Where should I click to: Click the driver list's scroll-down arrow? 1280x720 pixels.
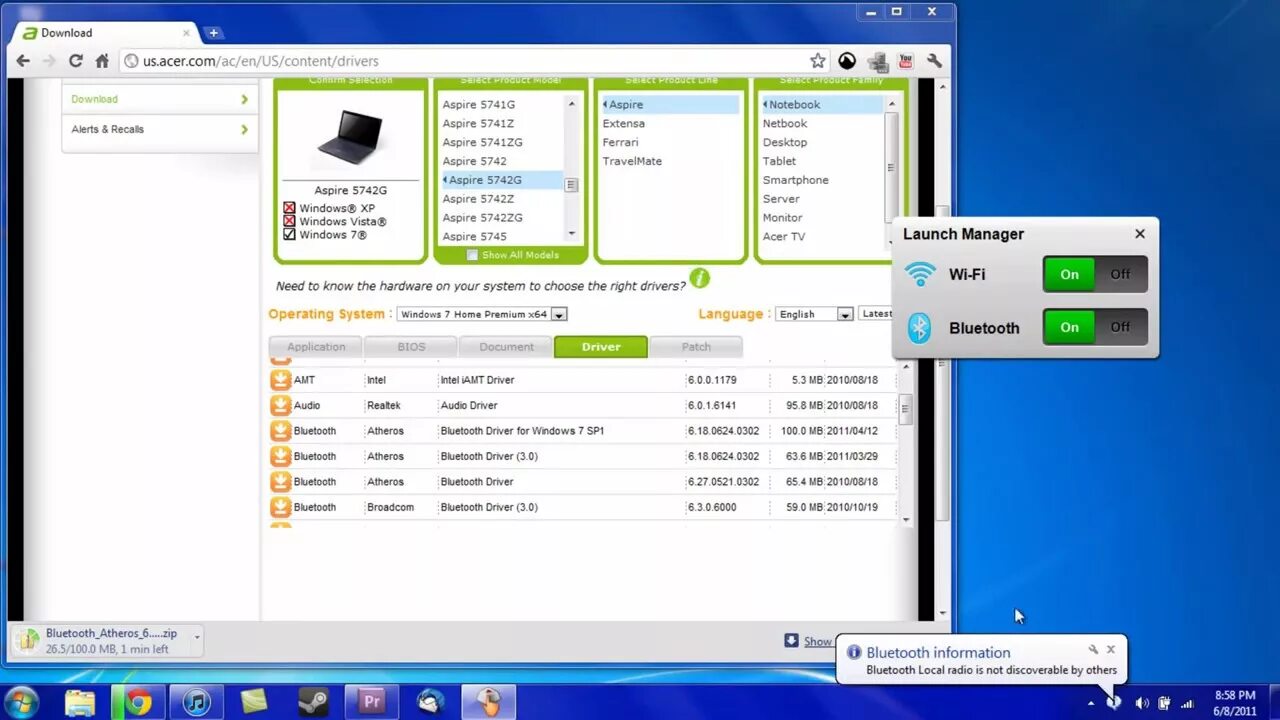click(x=906, y=520)
